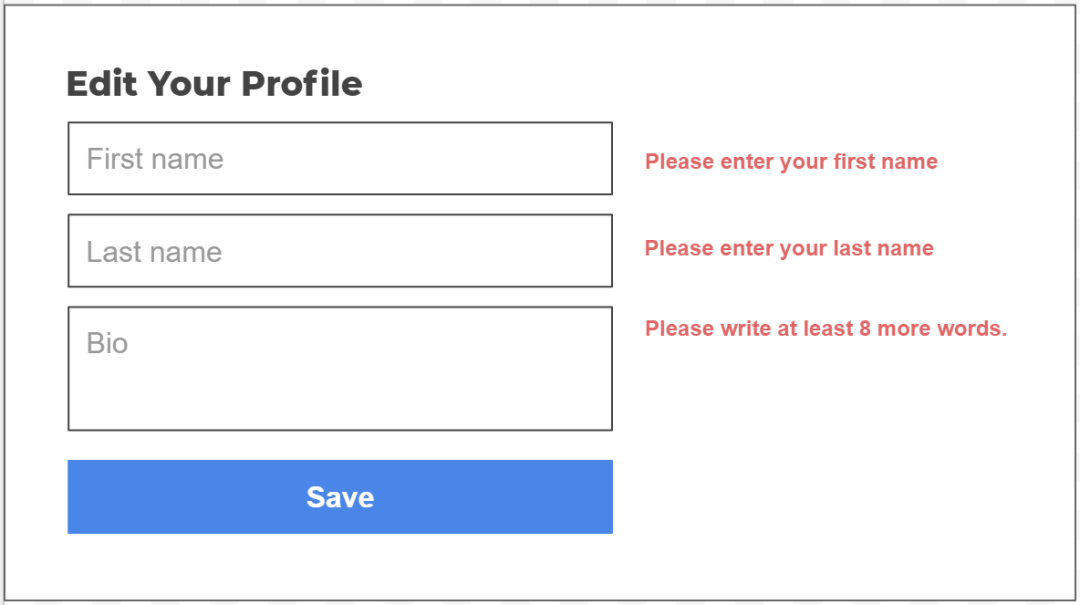
Task: Click the Edit Your Profile heading
Action: tap(214, 84)
